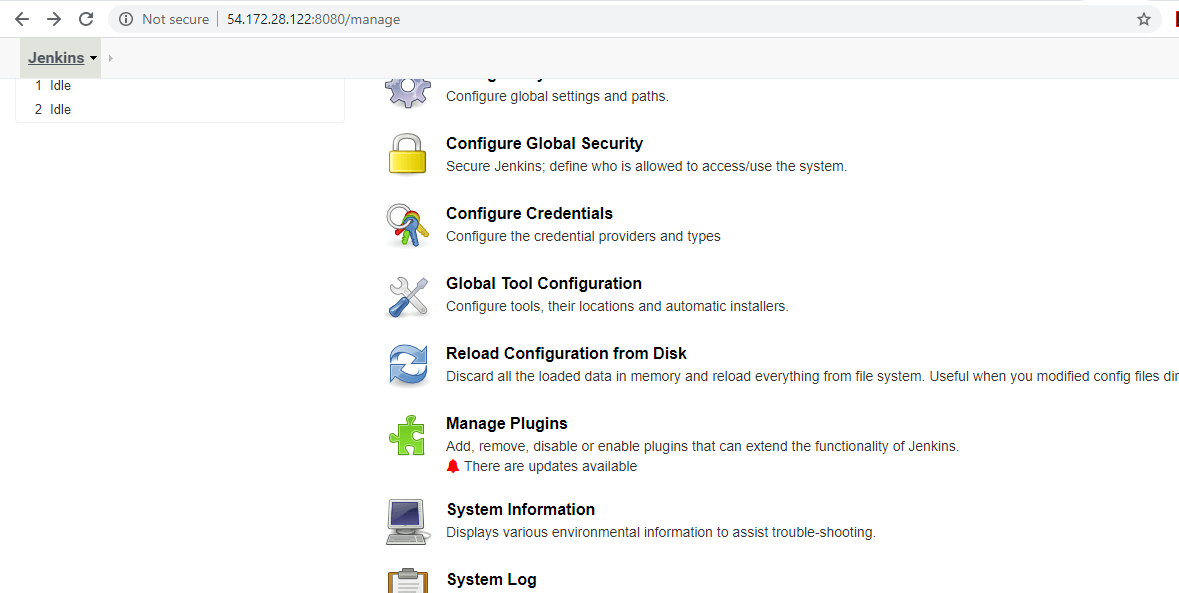Open the Configure Credentials link
This screenshot has height=593, width=1179.
coord(529,213)
